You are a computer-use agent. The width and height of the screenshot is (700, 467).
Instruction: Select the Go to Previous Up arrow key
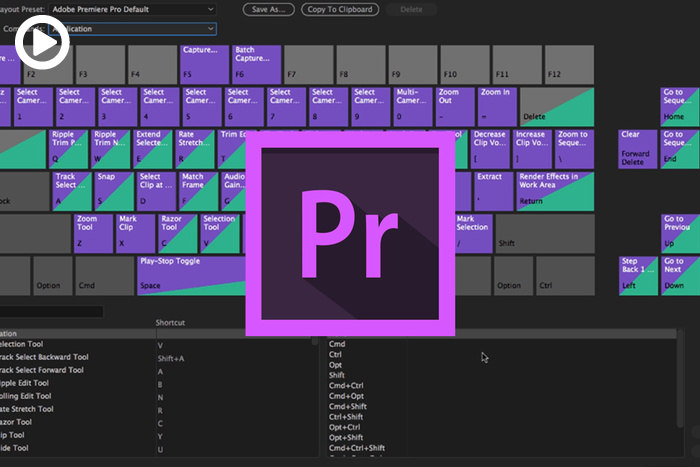[x=679, y=234]
